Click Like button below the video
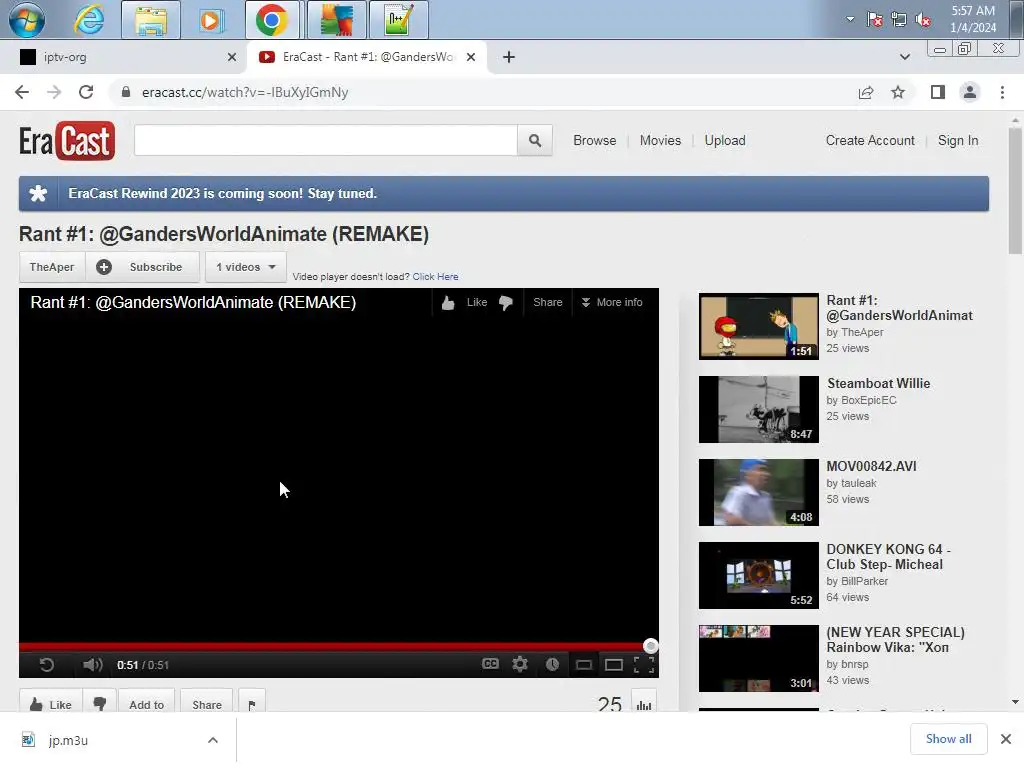1024x768 pixels. [x=51, y=704]
